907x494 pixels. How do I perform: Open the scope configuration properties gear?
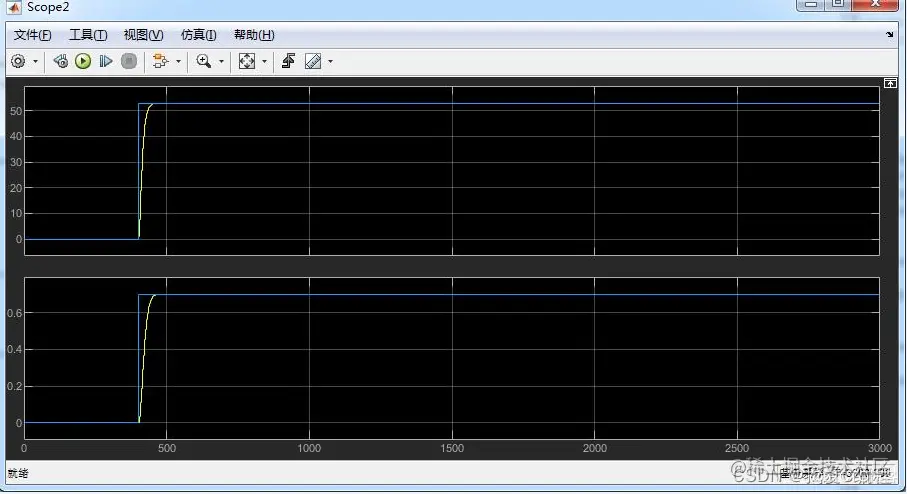pyautogui.click(x=18, y=61)
